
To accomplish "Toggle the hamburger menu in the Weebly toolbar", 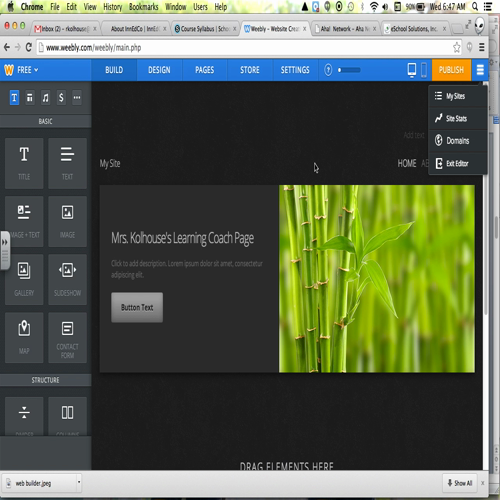I will [480, 70].
